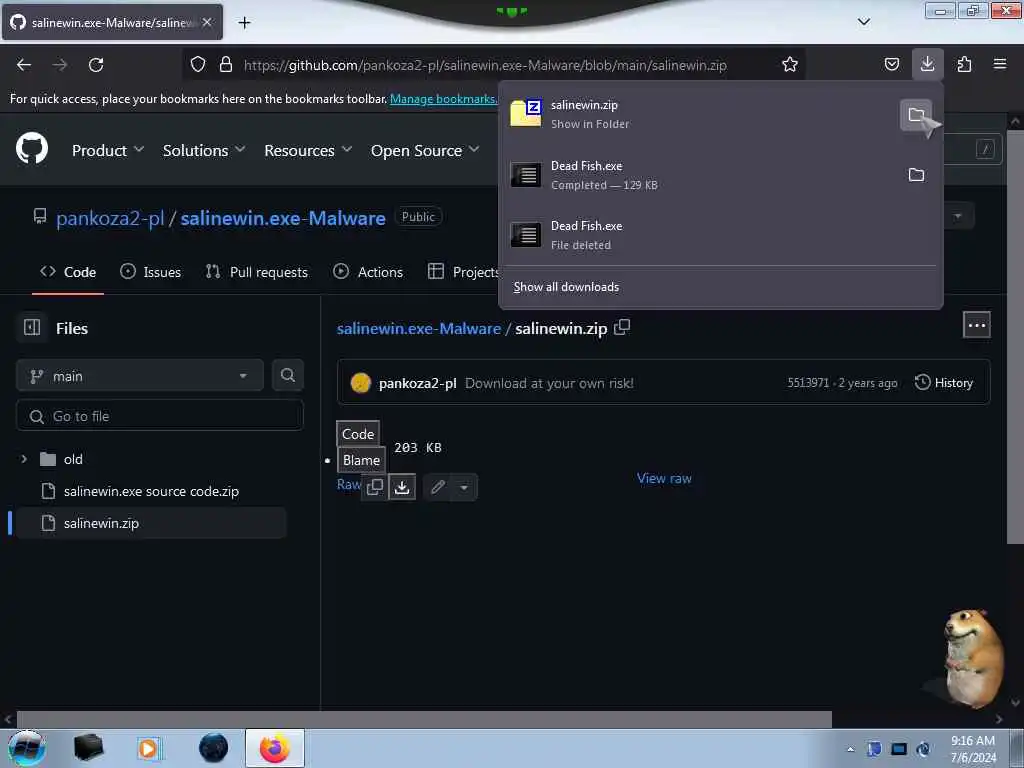The width and height of the screenshot is (1024, 768).
Task: Open more edit options dropdown arrow
Action: point(464,487)
